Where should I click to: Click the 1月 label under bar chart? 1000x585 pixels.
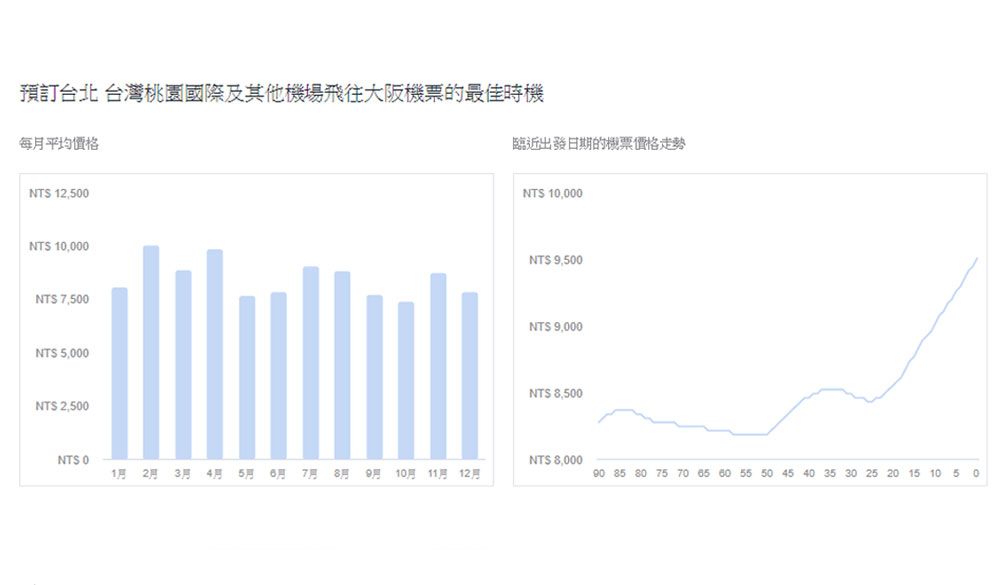[x=119, y=474]
